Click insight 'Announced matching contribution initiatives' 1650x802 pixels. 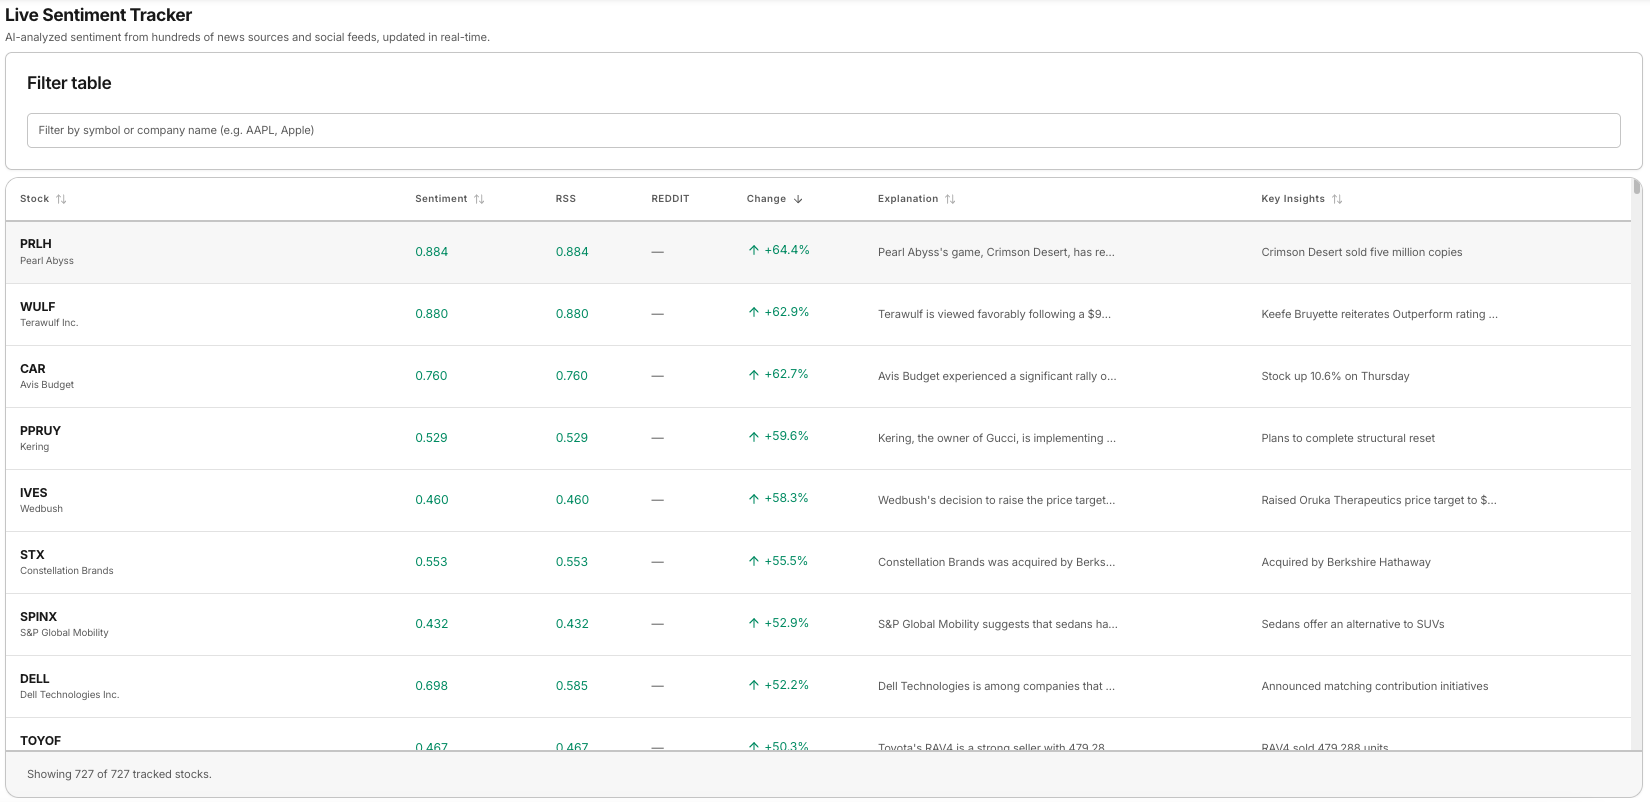pos(1375,686)
